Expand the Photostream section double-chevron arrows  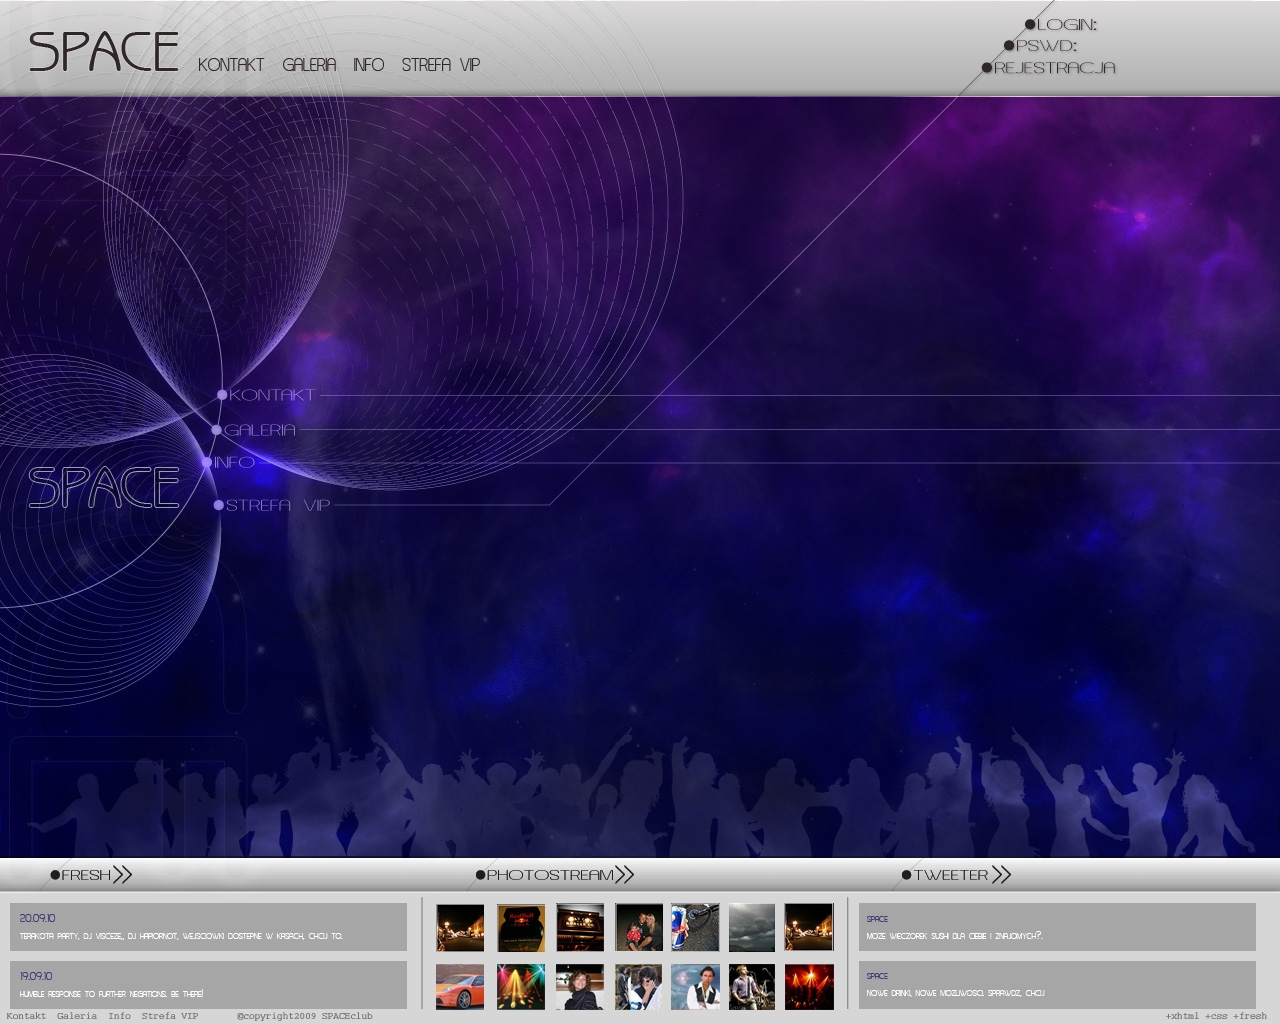click(x=624, y=875)
